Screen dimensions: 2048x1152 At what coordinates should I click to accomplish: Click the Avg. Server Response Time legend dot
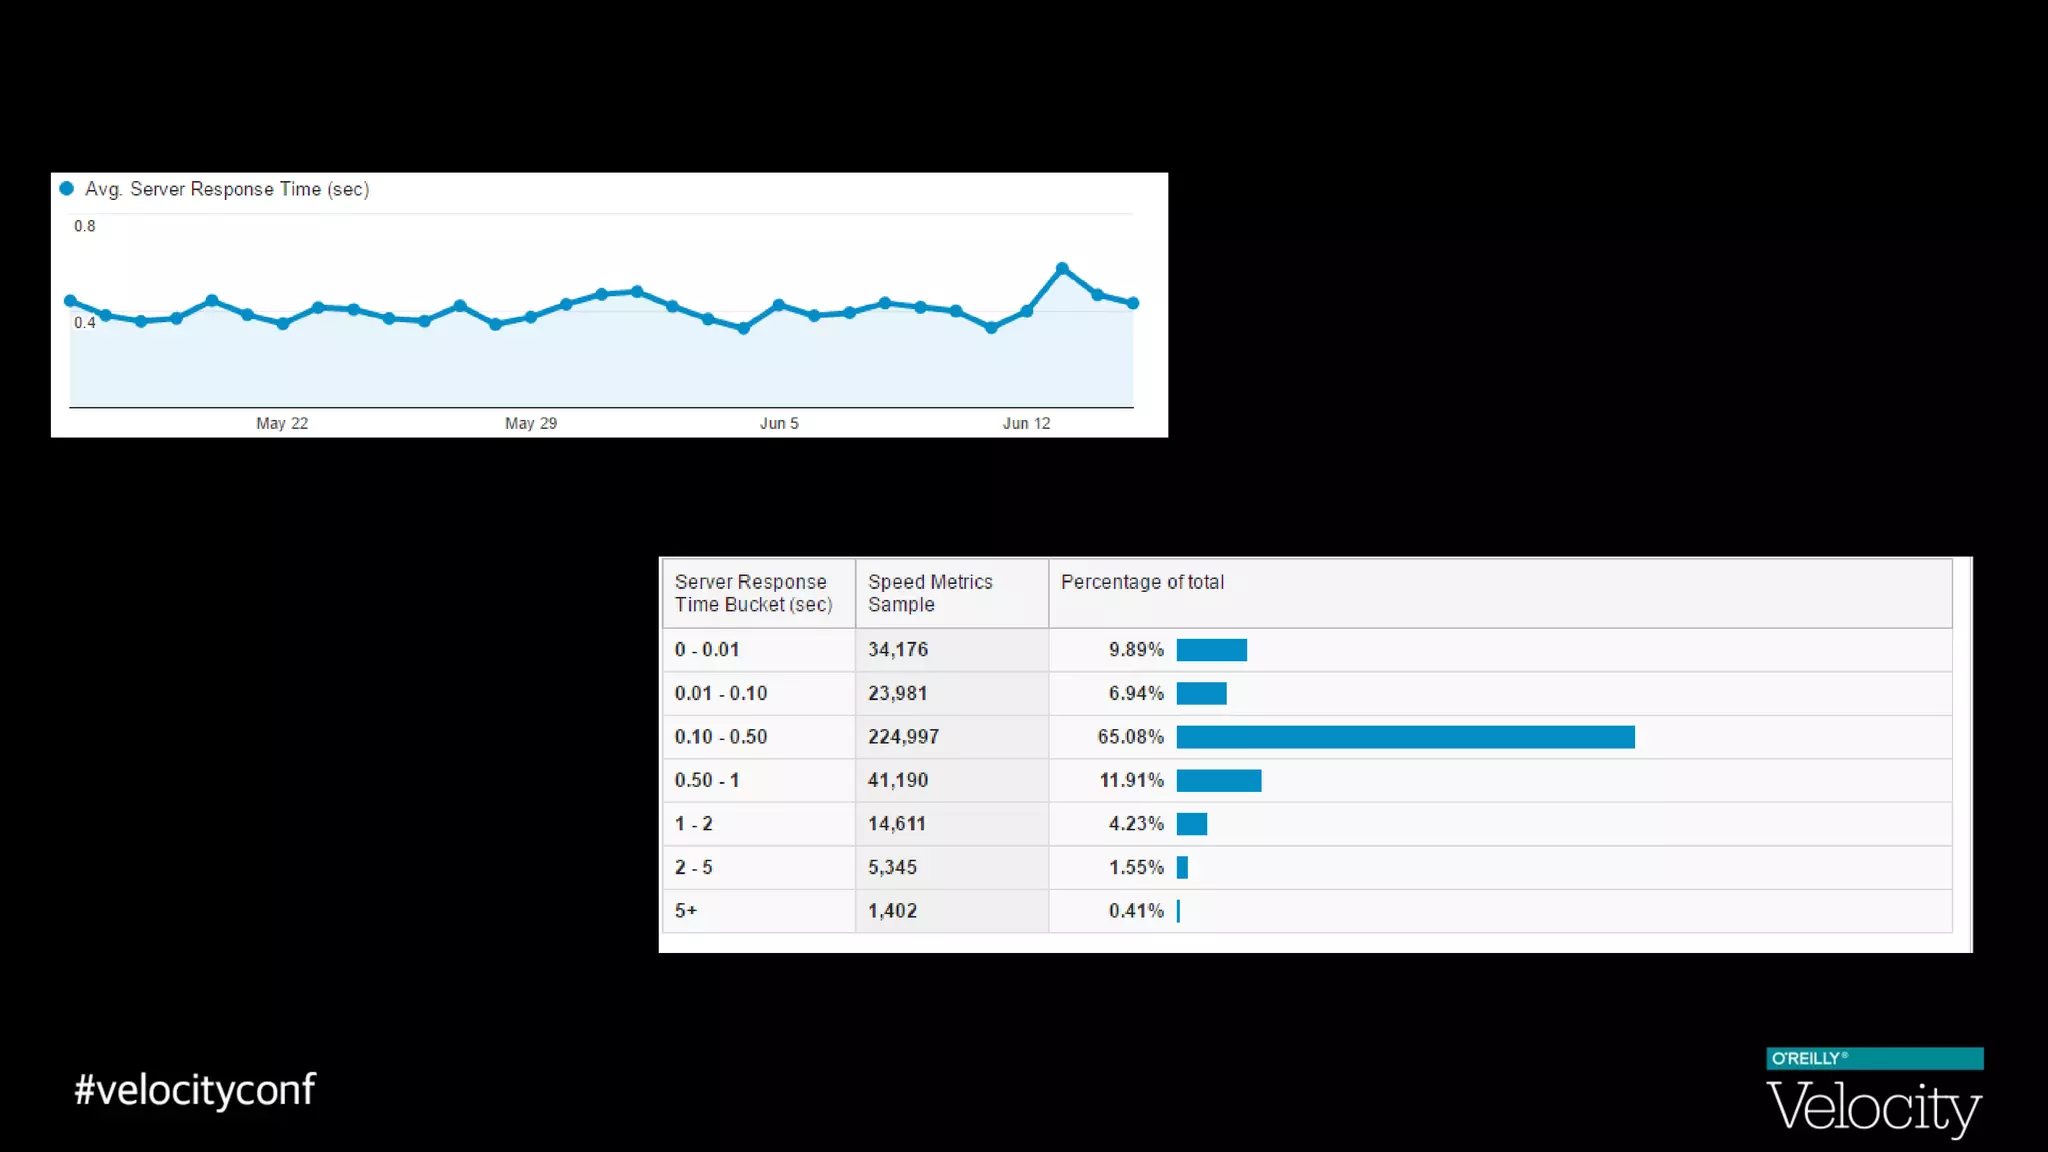tap(67, 188)
